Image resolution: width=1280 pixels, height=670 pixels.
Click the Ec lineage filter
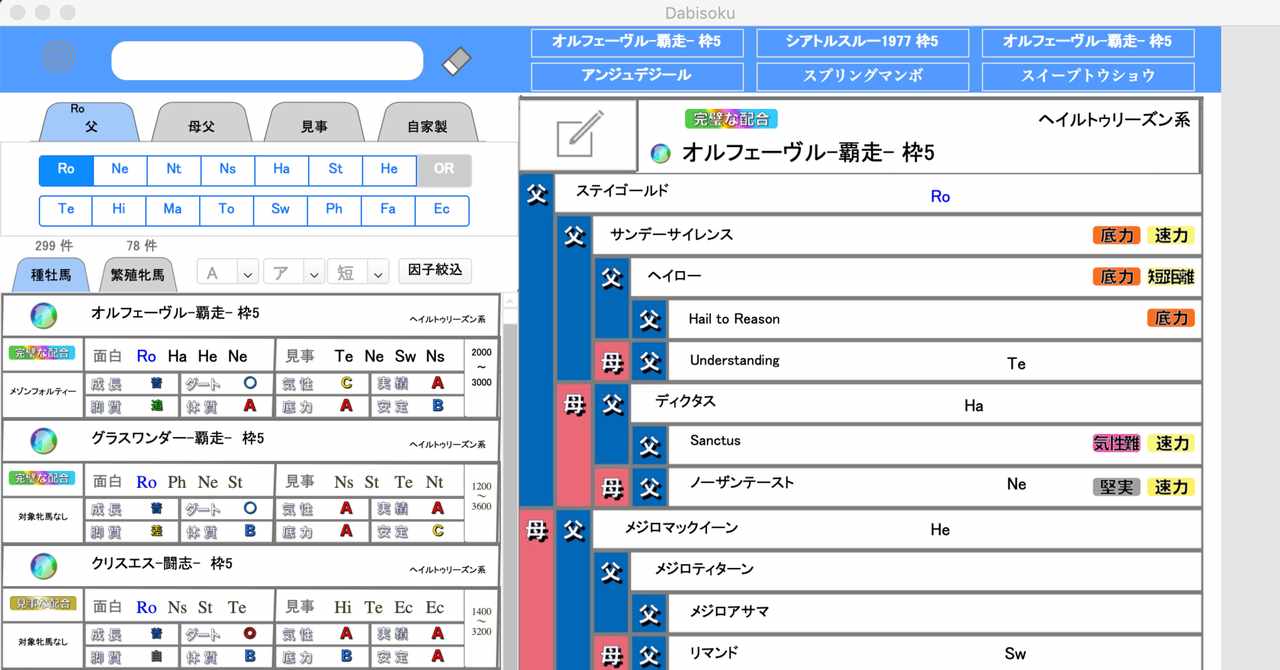(443, 210)
